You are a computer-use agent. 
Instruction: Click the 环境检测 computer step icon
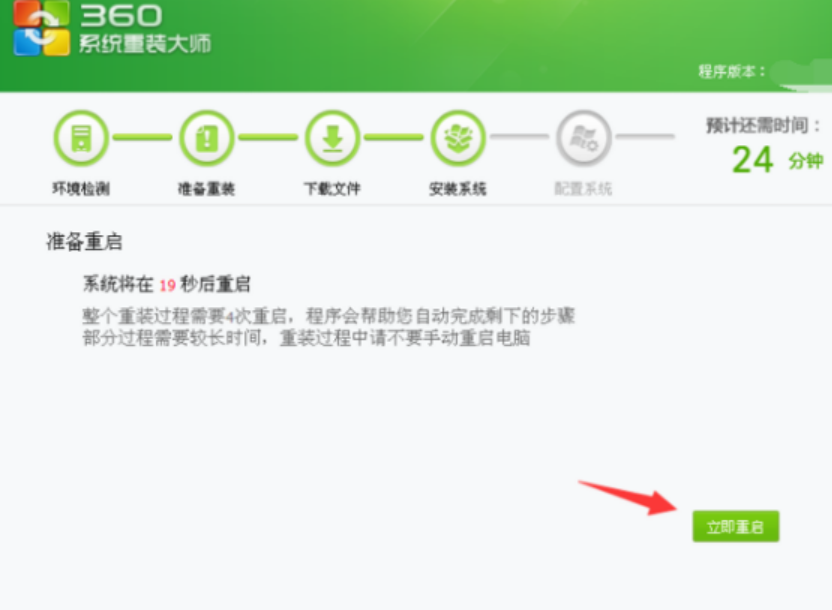coord(81,138)
